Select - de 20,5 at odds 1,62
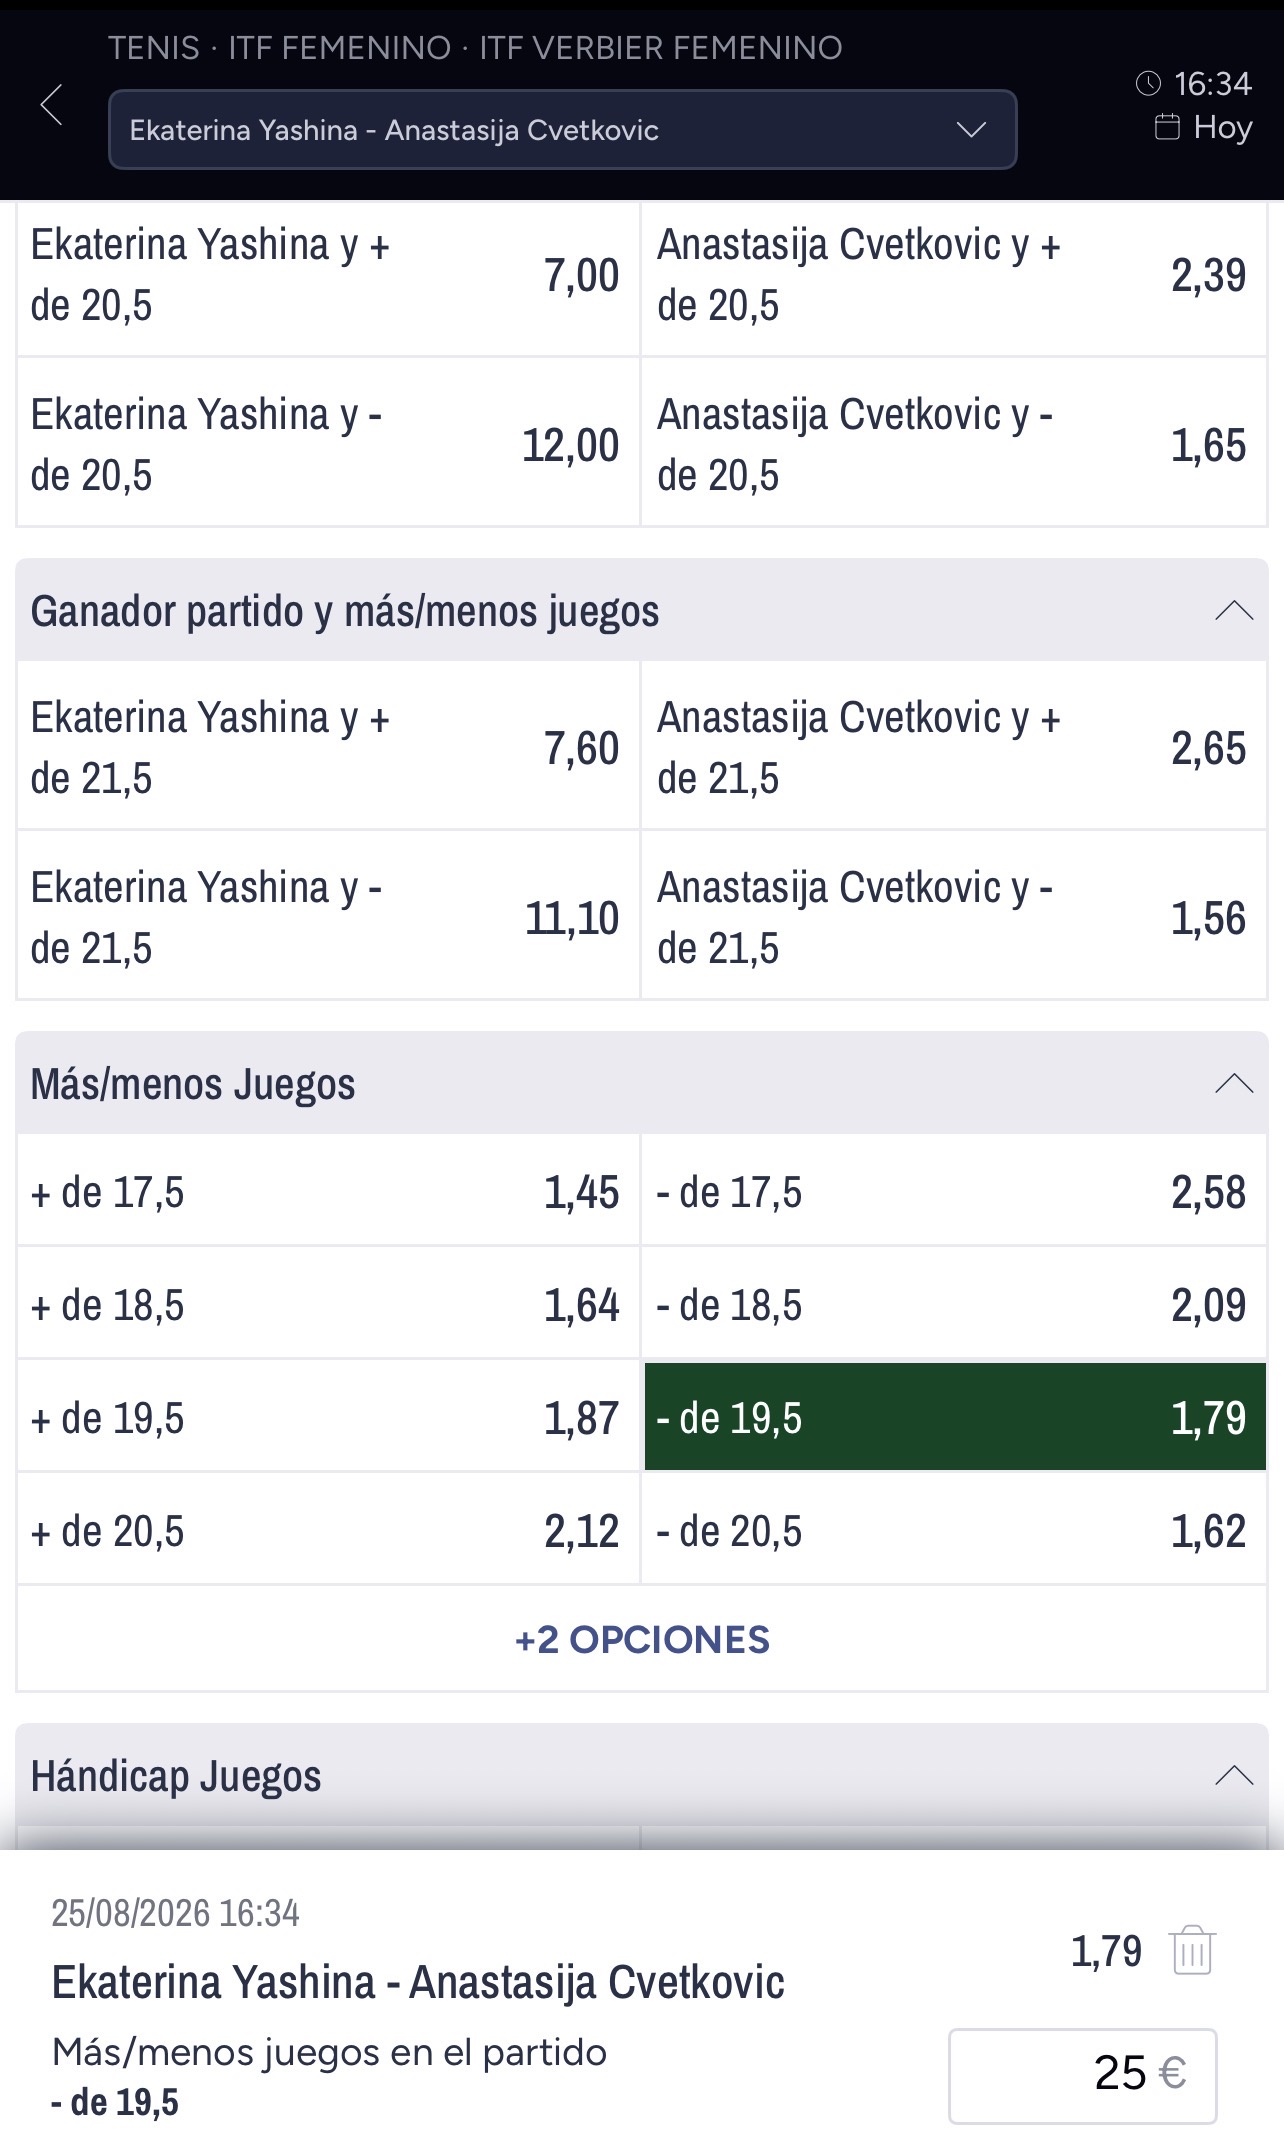The image size is (1284, 2146). [954, 1531]
